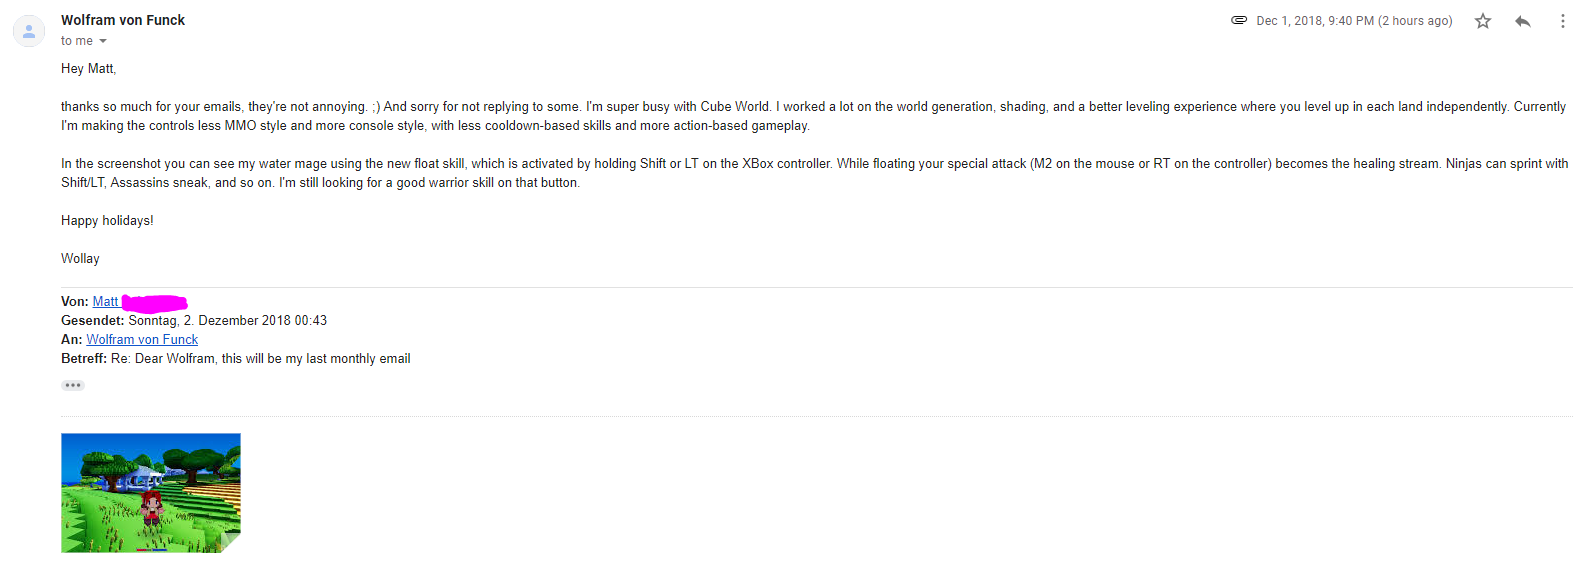1585x568 pixels.
Task: Show trimmed content via ellipsis button
Action: (73, 385)
